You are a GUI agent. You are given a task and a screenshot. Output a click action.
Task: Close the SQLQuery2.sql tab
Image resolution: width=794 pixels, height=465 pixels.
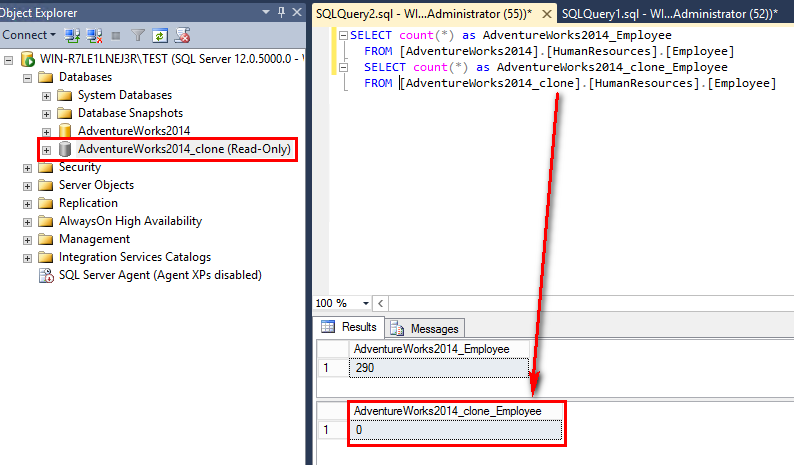click(x=546, y=14)
